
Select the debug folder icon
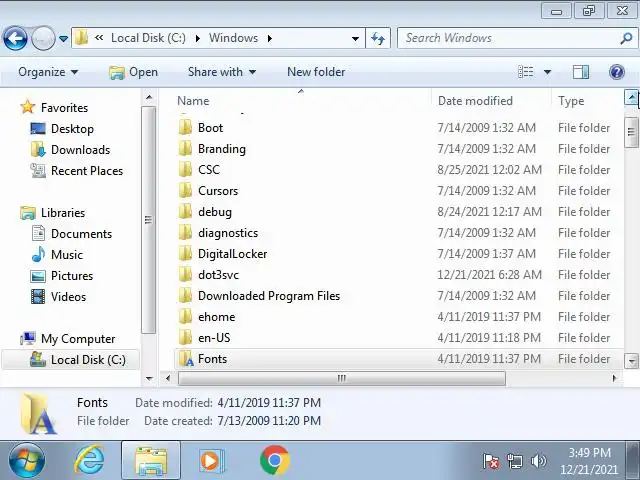pos(185,212)
